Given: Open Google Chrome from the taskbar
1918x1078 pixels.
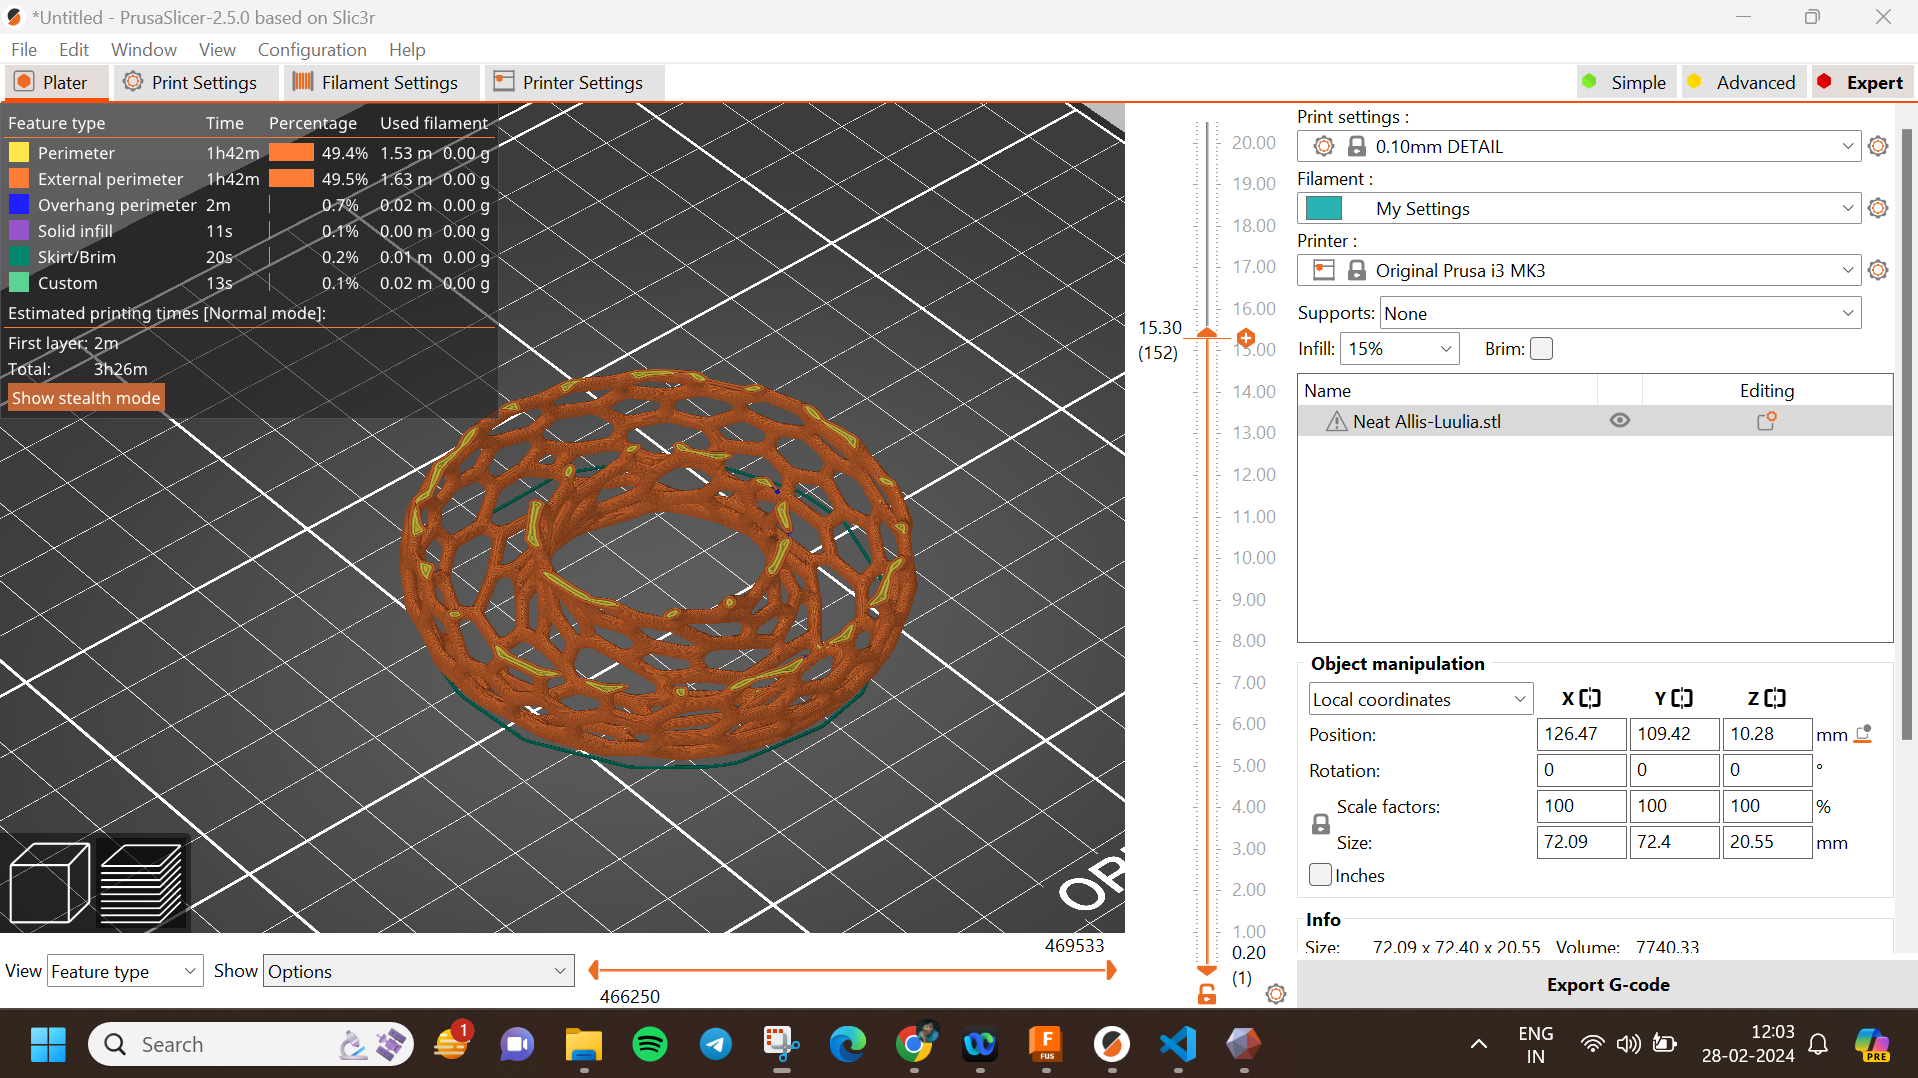Looking at the screenshot, I should [x=914, y=1045].
